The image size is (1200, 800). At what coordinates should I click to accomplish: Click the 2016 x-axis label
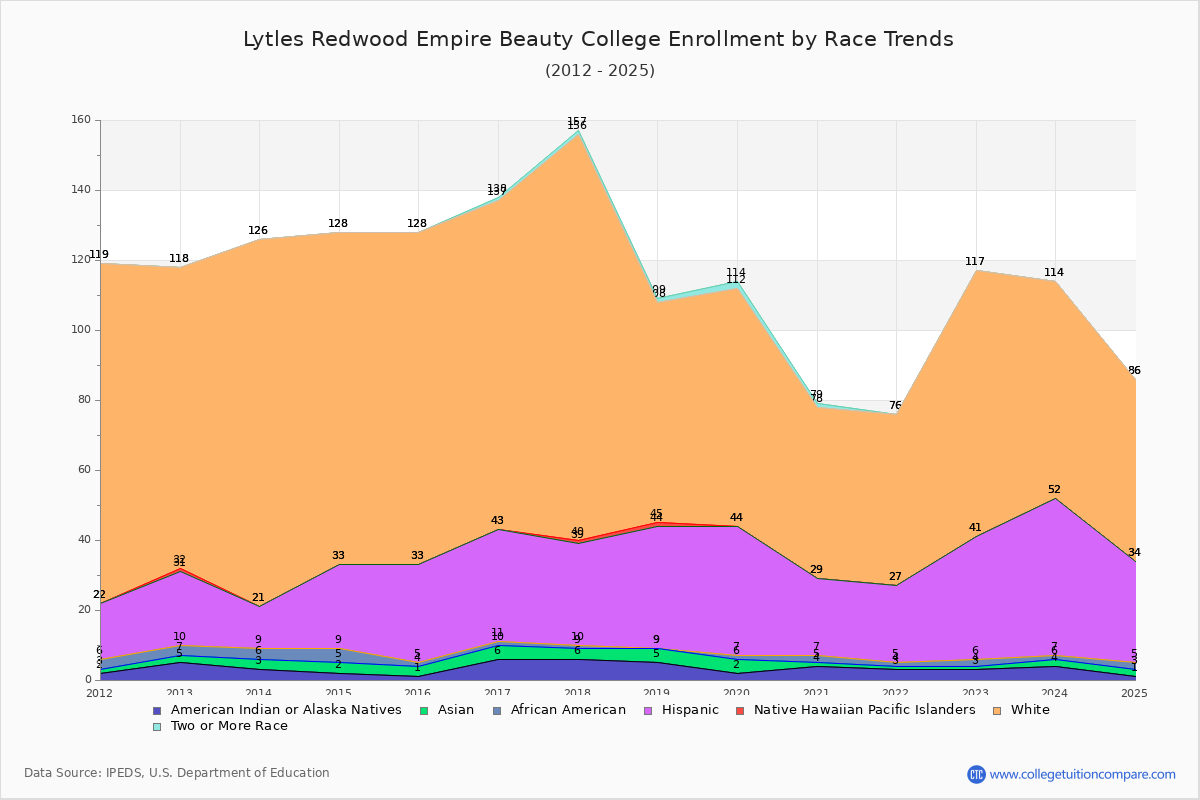418,693
